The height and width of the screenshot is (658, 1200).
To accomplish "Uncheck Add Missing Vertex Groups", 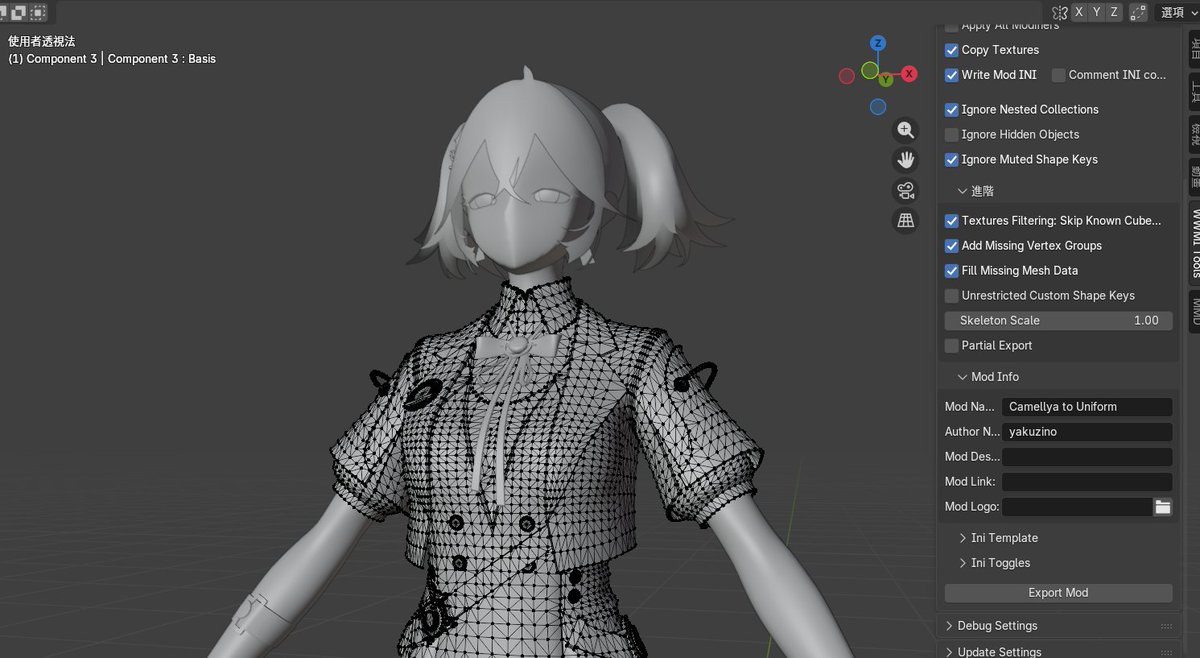I will [951, 246].
